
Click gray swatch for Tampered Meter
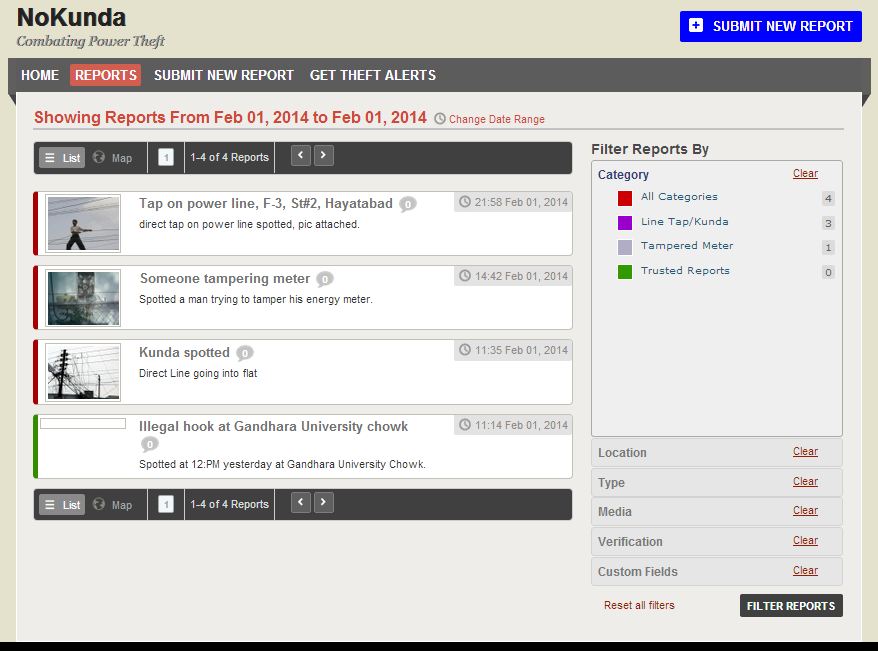(625, 247)
